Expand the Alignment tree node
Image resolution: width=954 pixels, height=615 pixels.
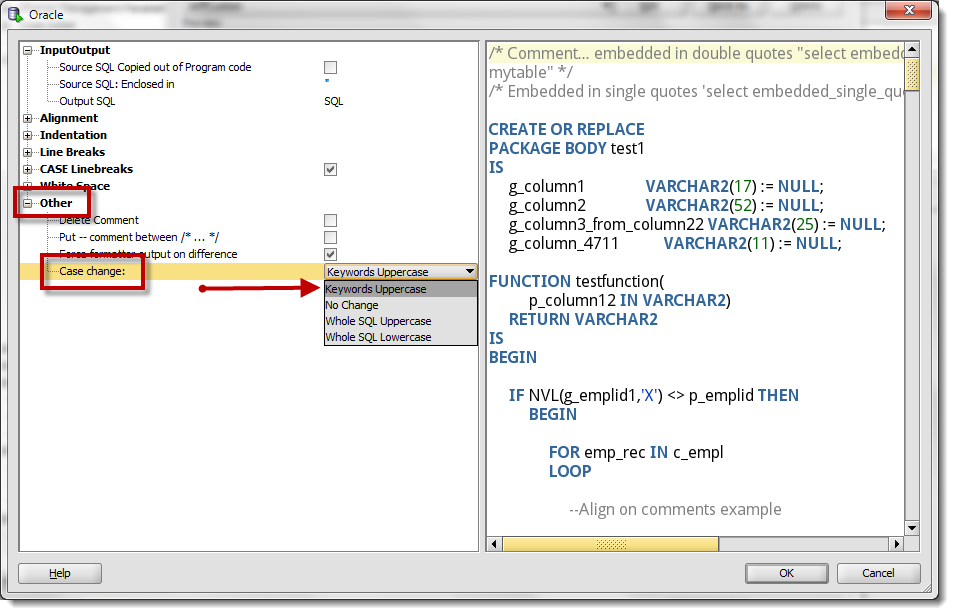(27, 119)
